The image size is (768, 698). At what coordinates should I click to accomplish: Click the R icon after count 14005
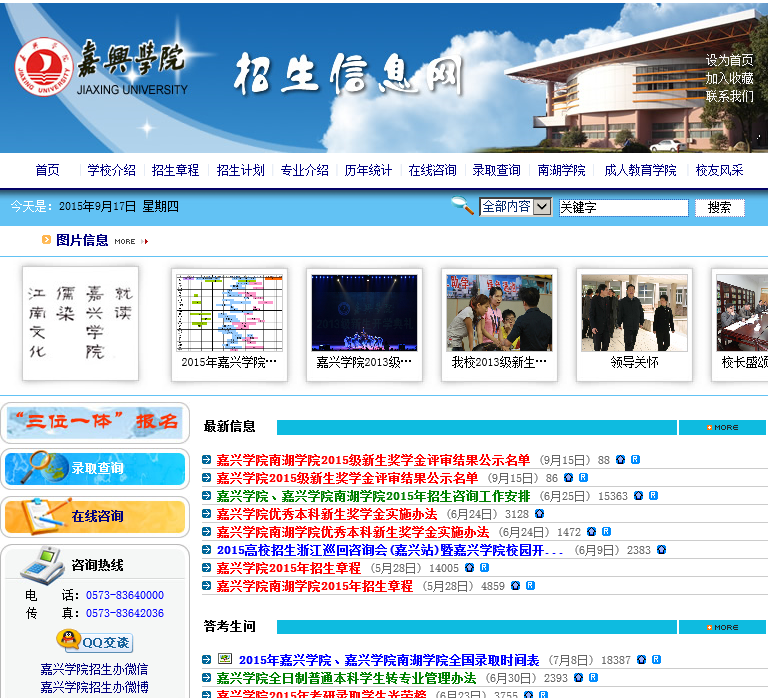484,568
